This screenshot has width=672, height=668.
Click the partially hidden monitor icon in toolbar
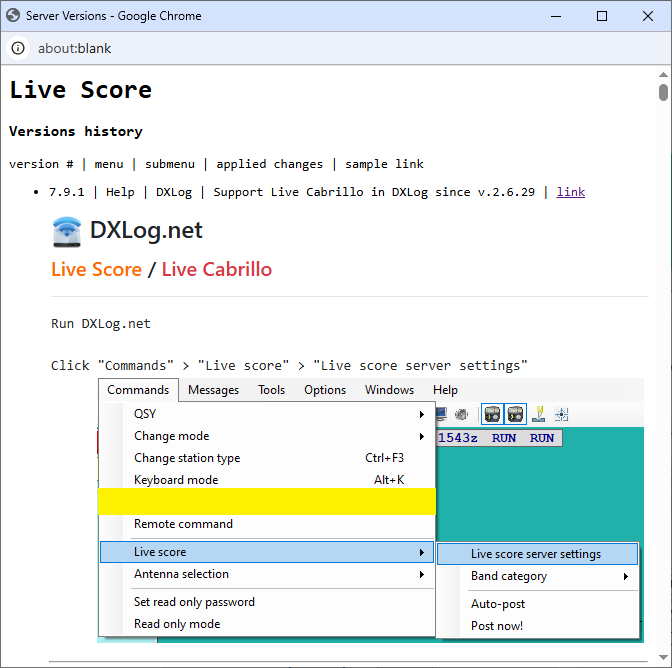tap(441, 414)
